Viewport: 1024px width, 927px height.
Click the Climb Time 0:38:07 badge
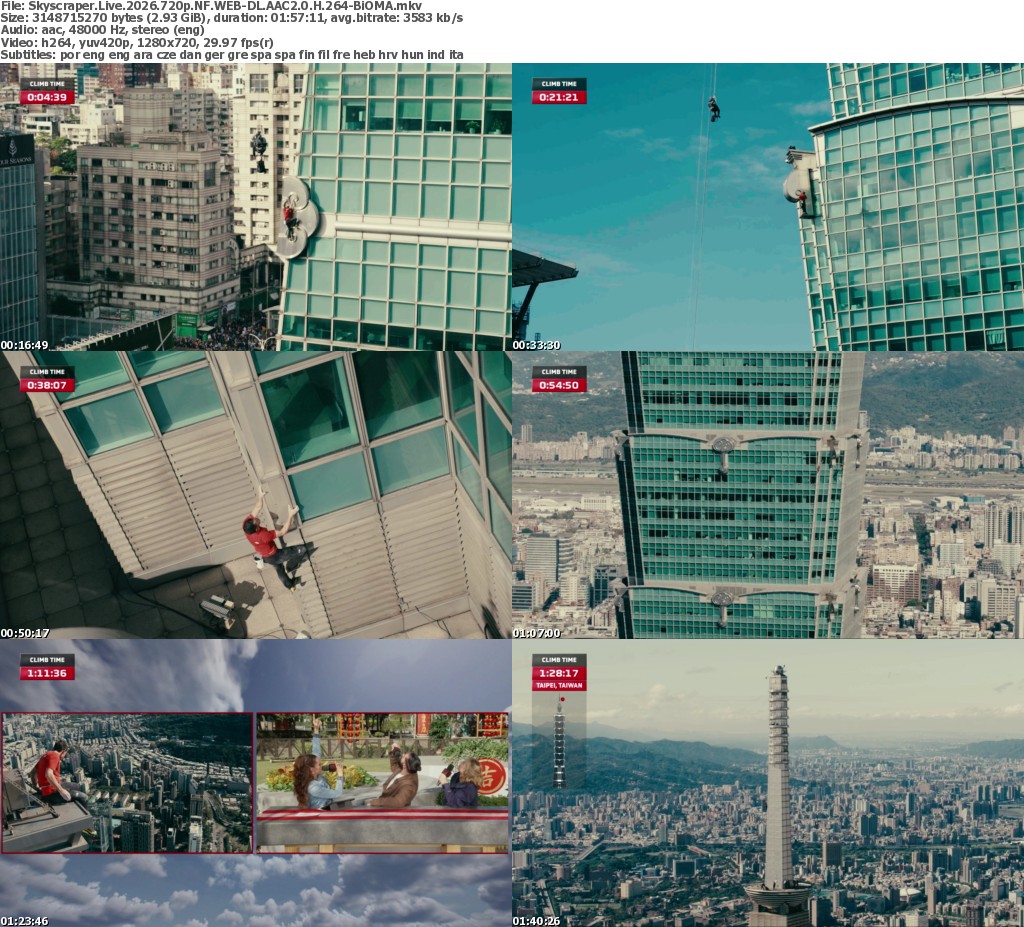[x=47, y=380]
